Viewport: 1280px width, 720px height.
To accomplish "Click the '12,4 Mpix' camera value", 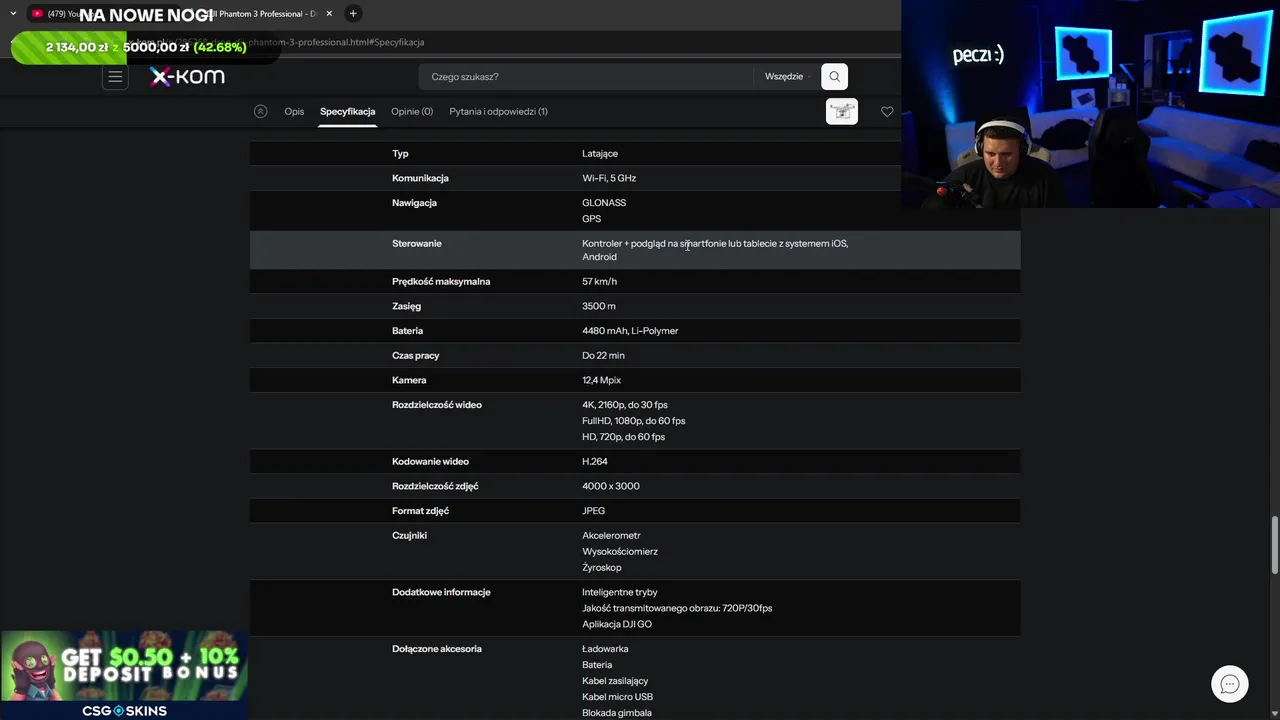I will 601,381.
